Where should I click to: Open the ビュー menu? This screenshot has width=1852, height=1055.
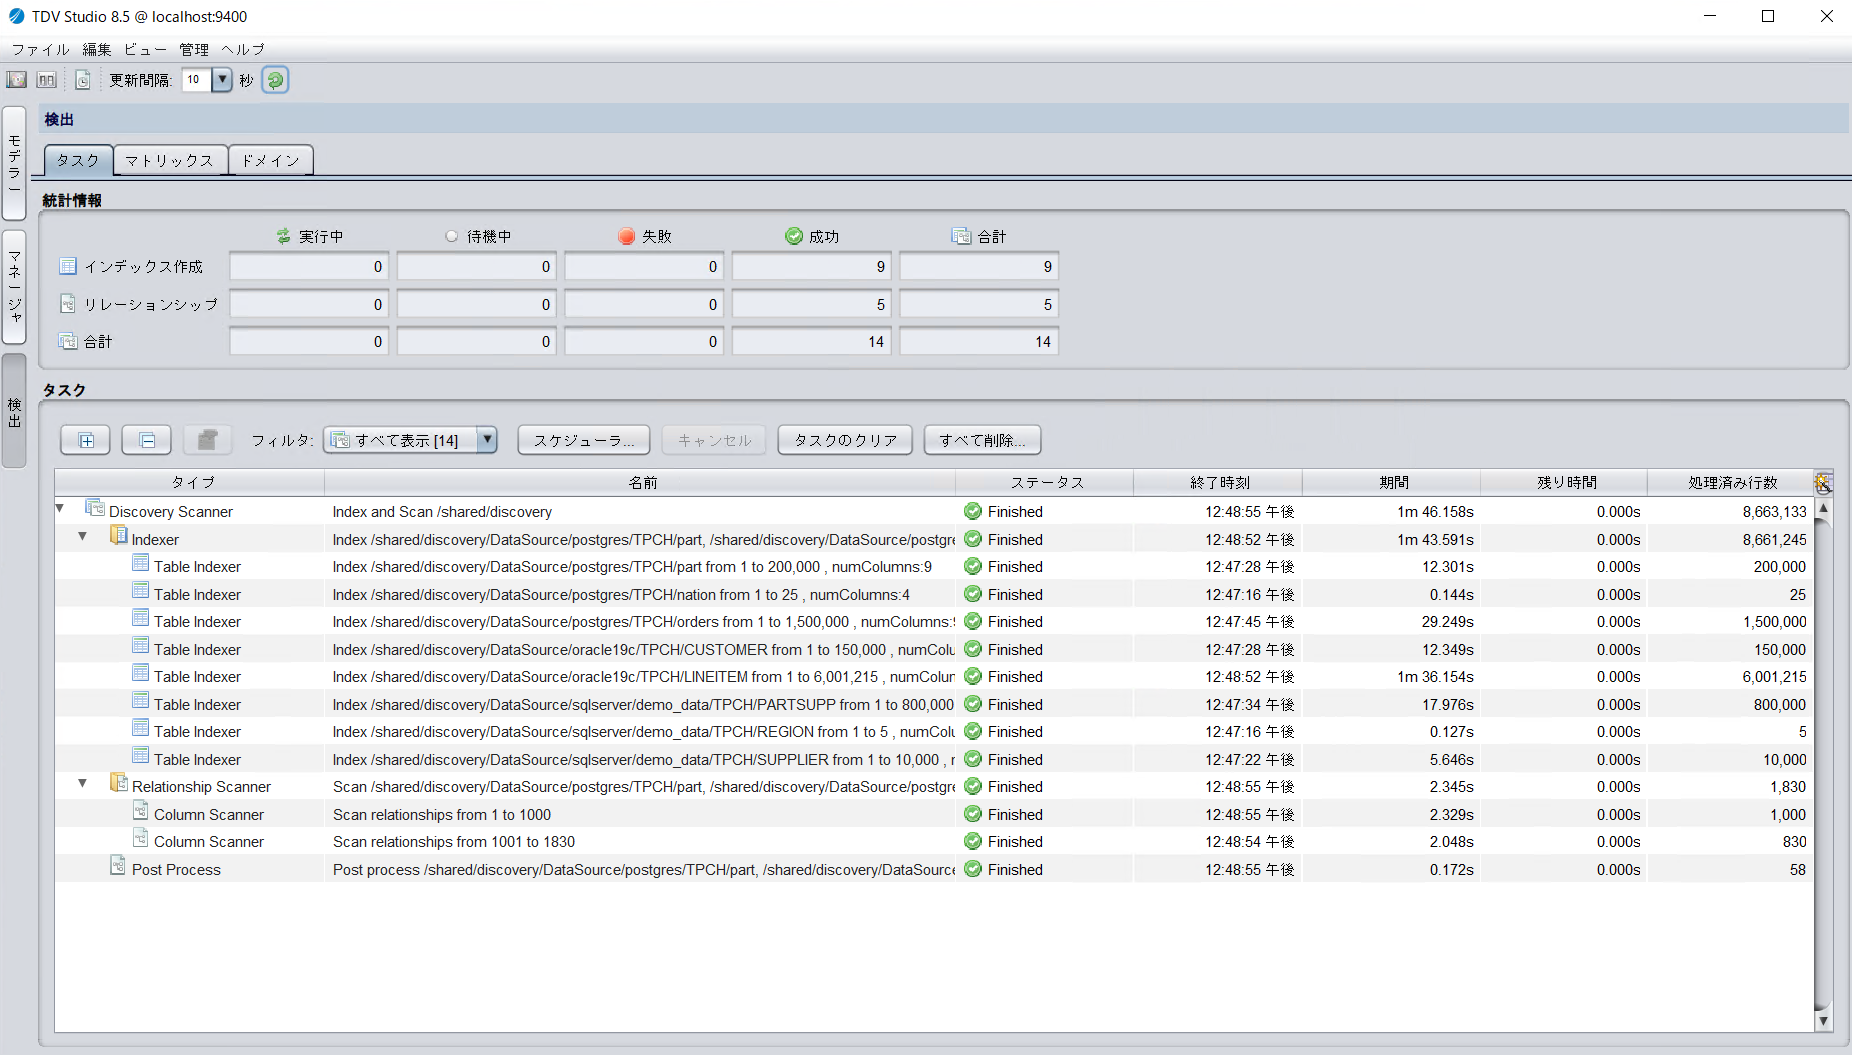(x=145, y=49)
